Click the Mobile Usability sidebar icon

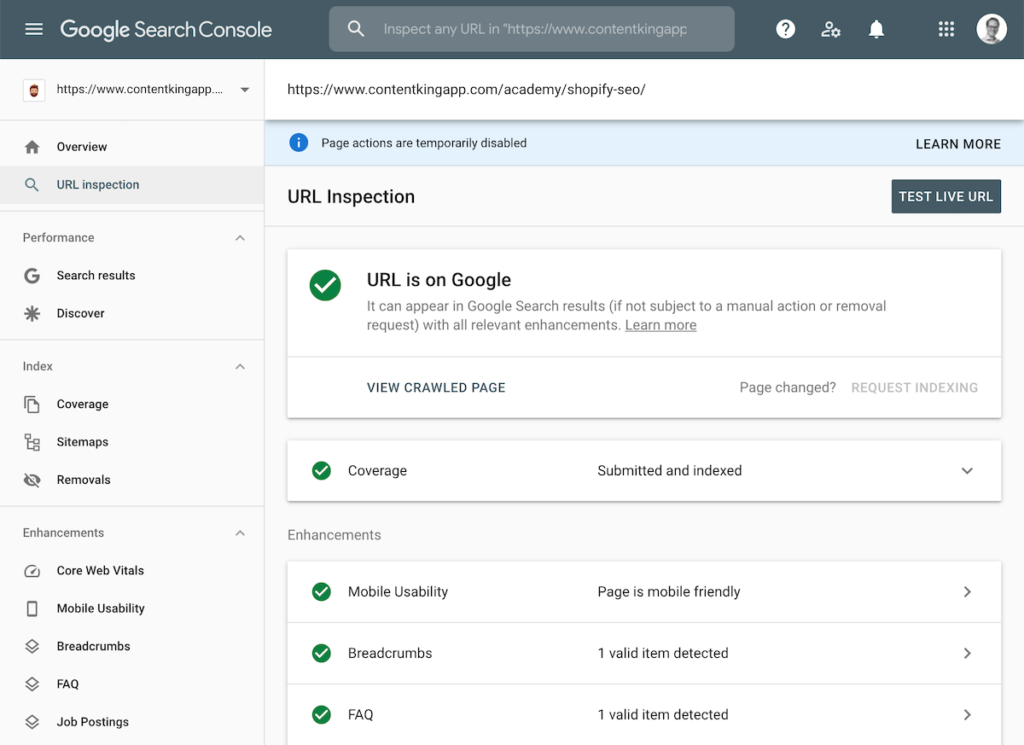(x=31, y=608)
